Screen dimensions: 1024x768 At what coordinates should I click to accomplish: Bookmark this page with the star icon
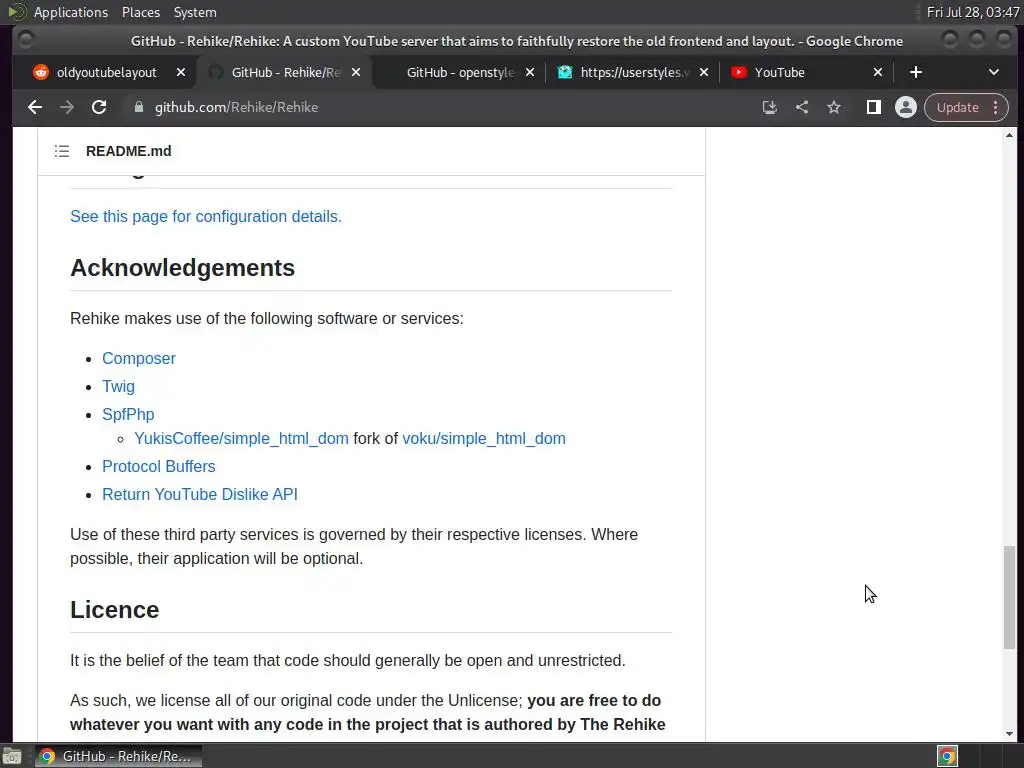[834, 107]
